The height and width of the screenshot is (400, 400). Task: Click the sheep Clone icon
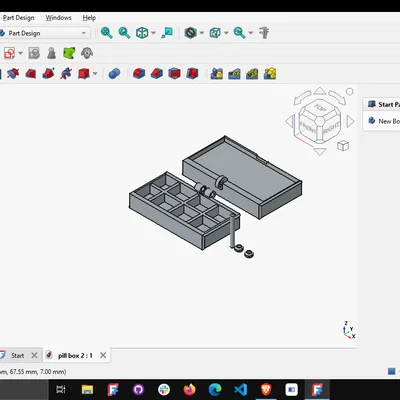87,53
